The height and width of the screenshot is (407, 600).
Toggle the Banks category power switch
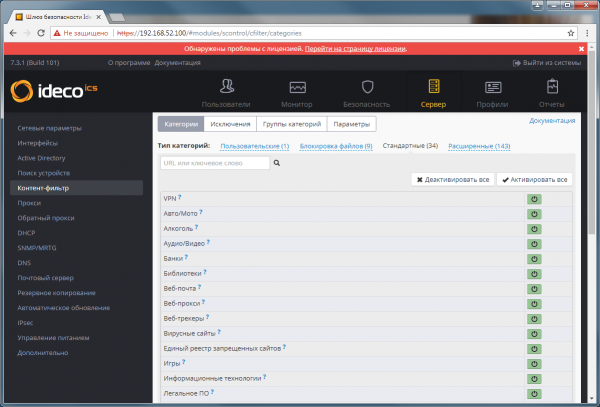pos(535,257)
